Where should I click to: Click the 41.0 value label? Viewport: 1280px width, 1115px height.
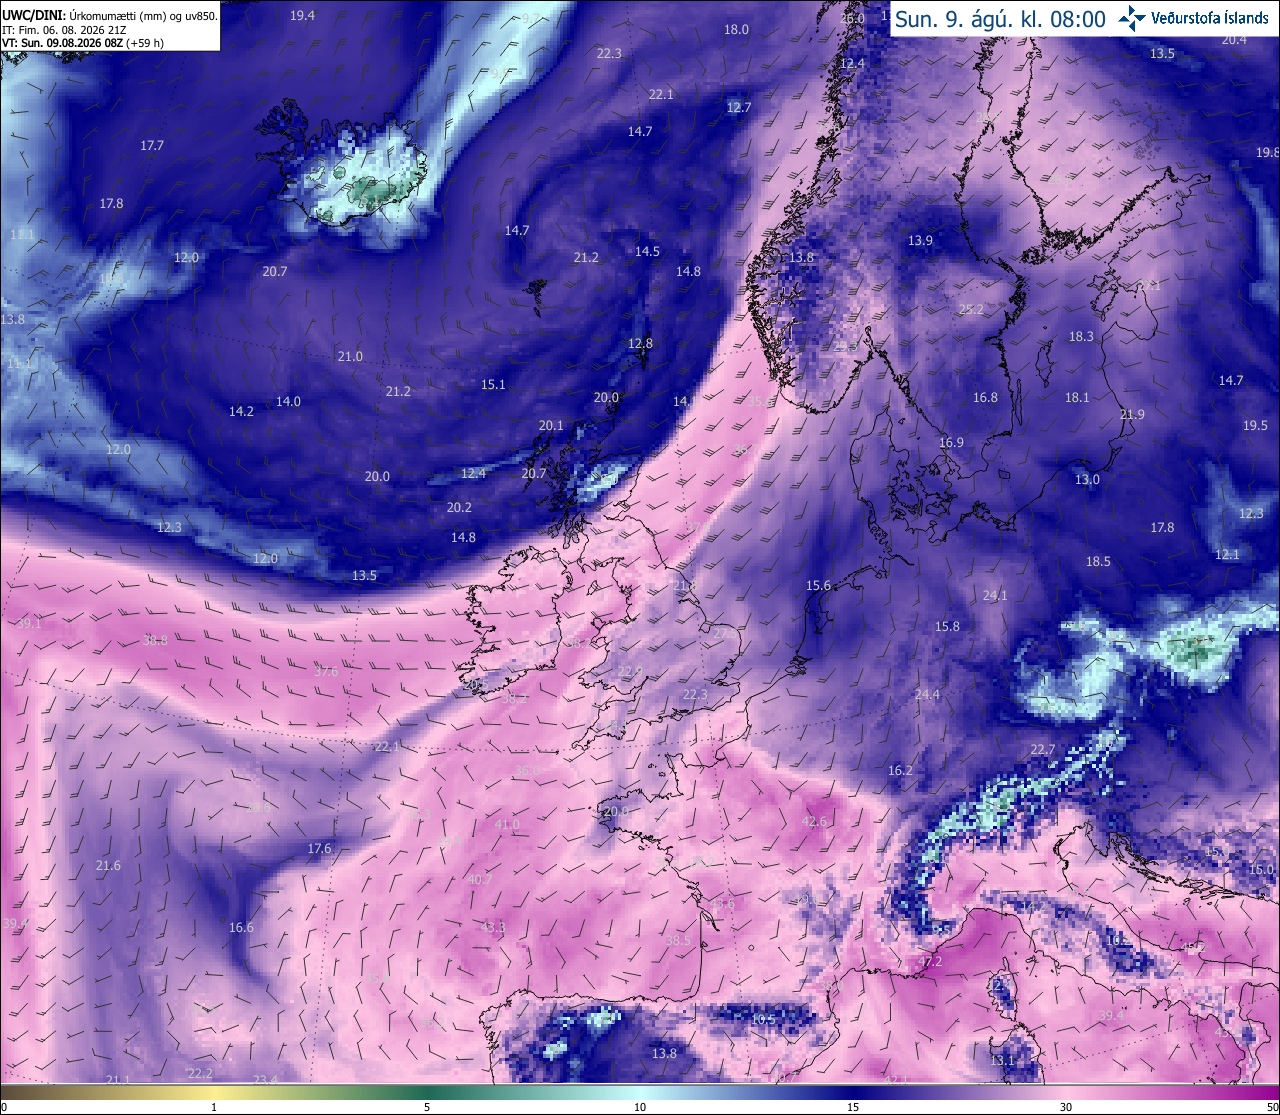(x=507, y=825)
